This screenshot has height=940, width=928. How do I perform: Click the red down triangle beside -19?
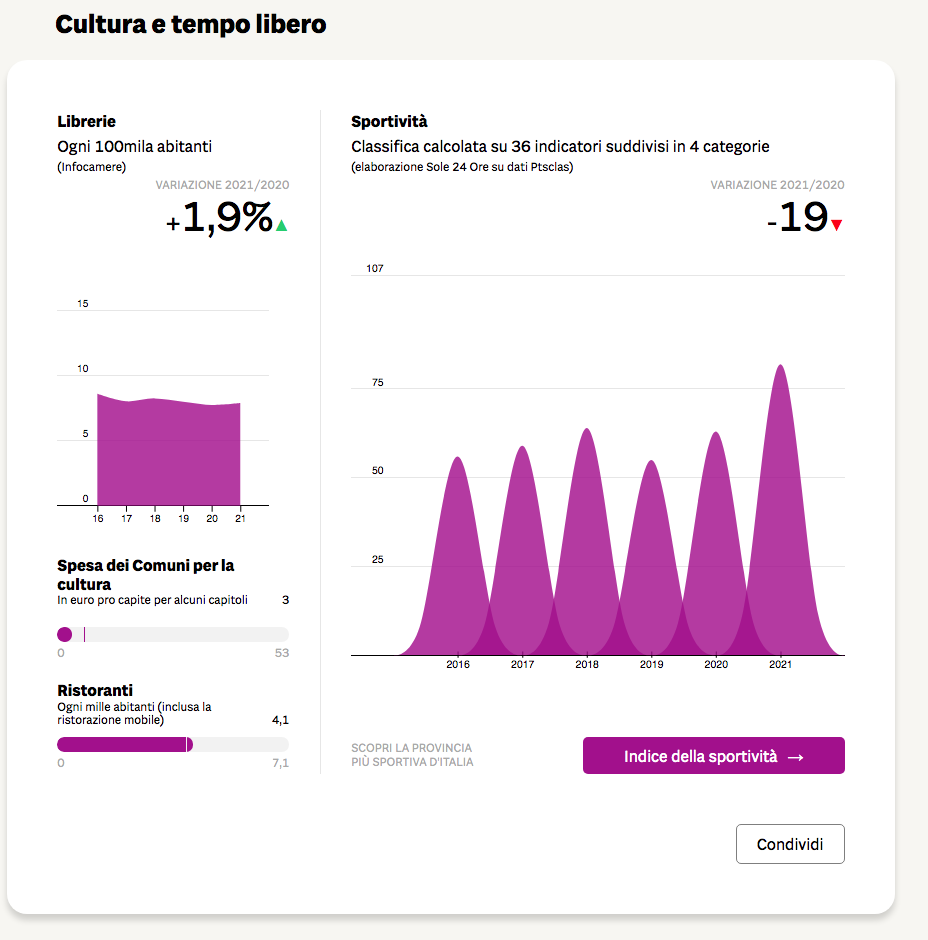(x=837, y=225)
